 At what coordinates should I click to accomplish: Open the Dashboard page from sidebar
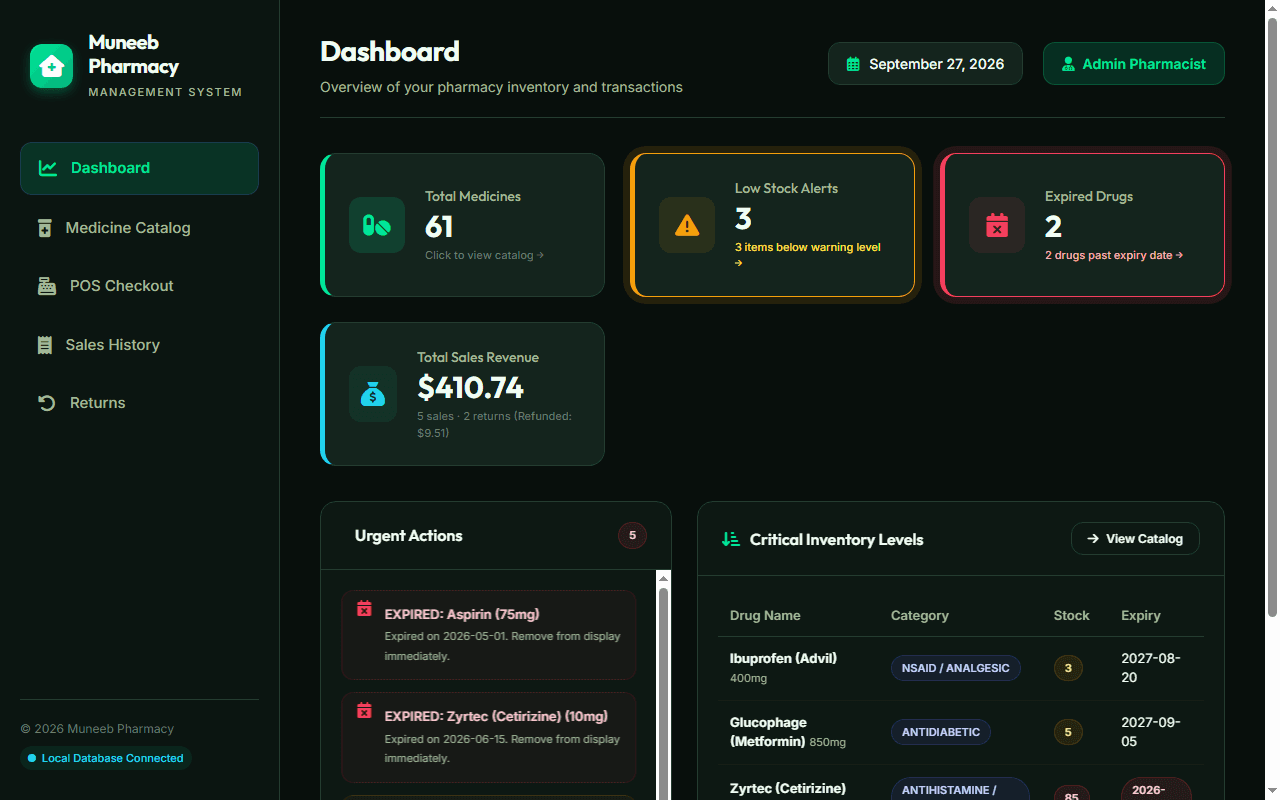coord(139,168)
